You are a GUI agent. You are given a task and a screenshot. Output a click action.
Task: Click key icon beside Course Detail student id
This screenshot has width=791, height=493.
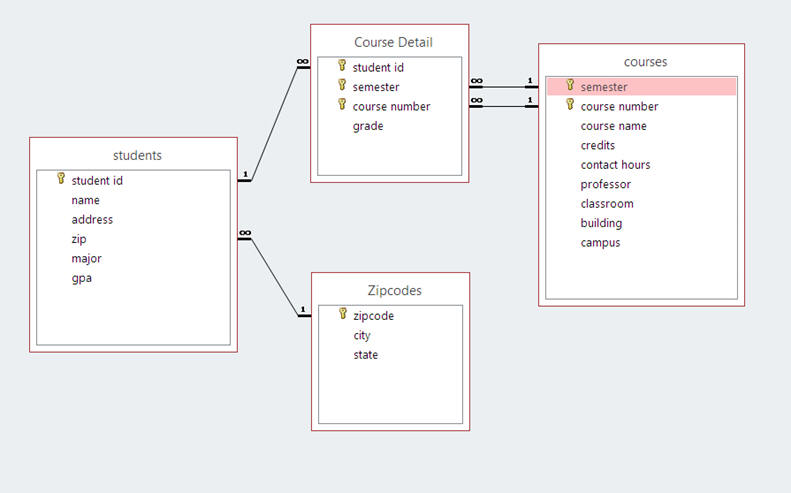tap(341, 67)
